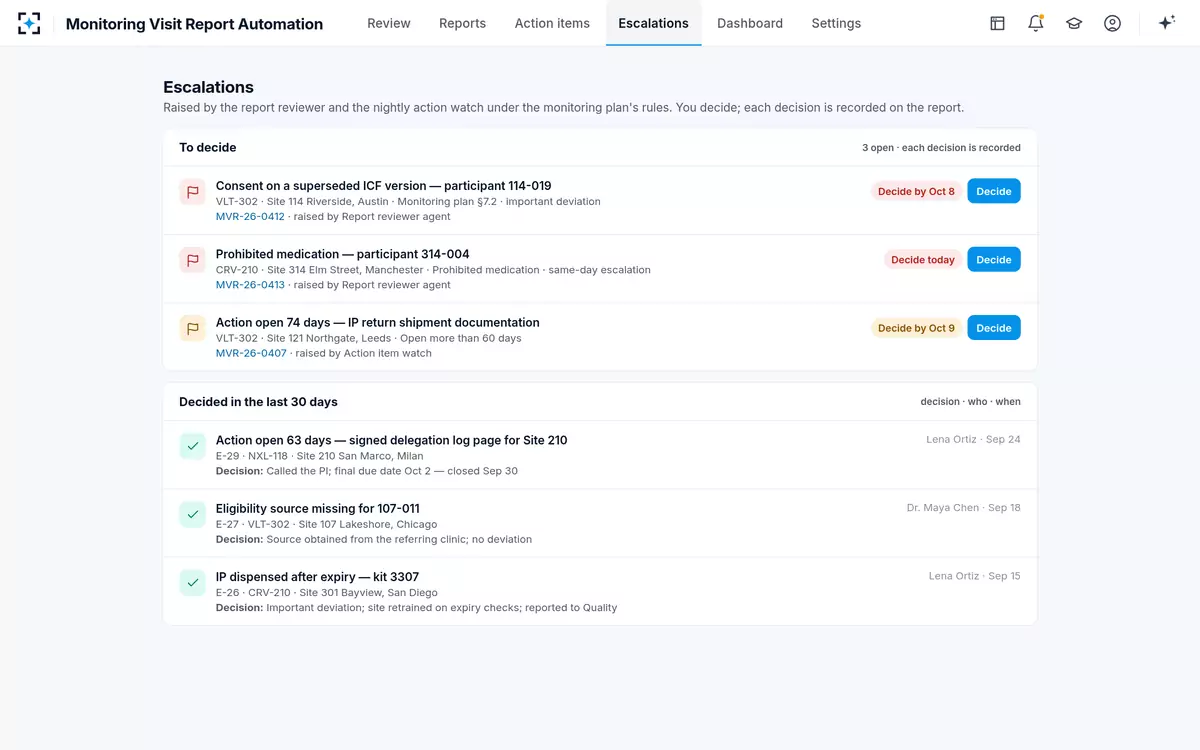Go to the Dashboard tab
This screenshot has width=1200, height=750.
point(750,23)
